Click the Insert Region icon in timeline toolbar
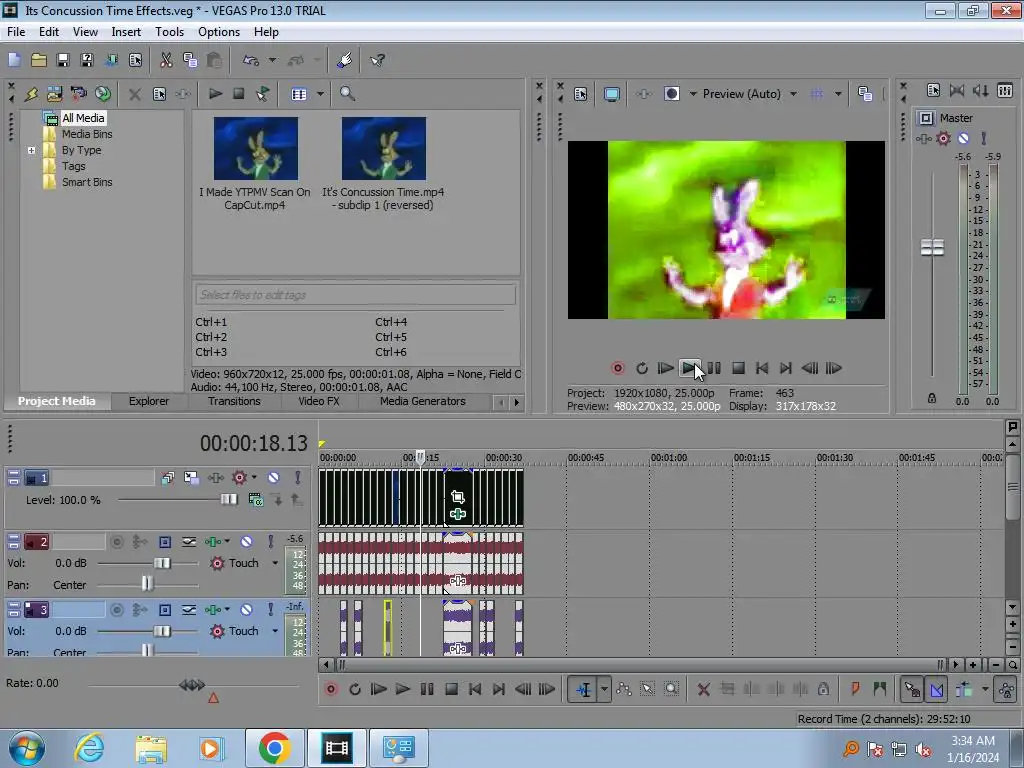Image resolution: width=1024 pixels, height=768 pixels. pos(880,689)
